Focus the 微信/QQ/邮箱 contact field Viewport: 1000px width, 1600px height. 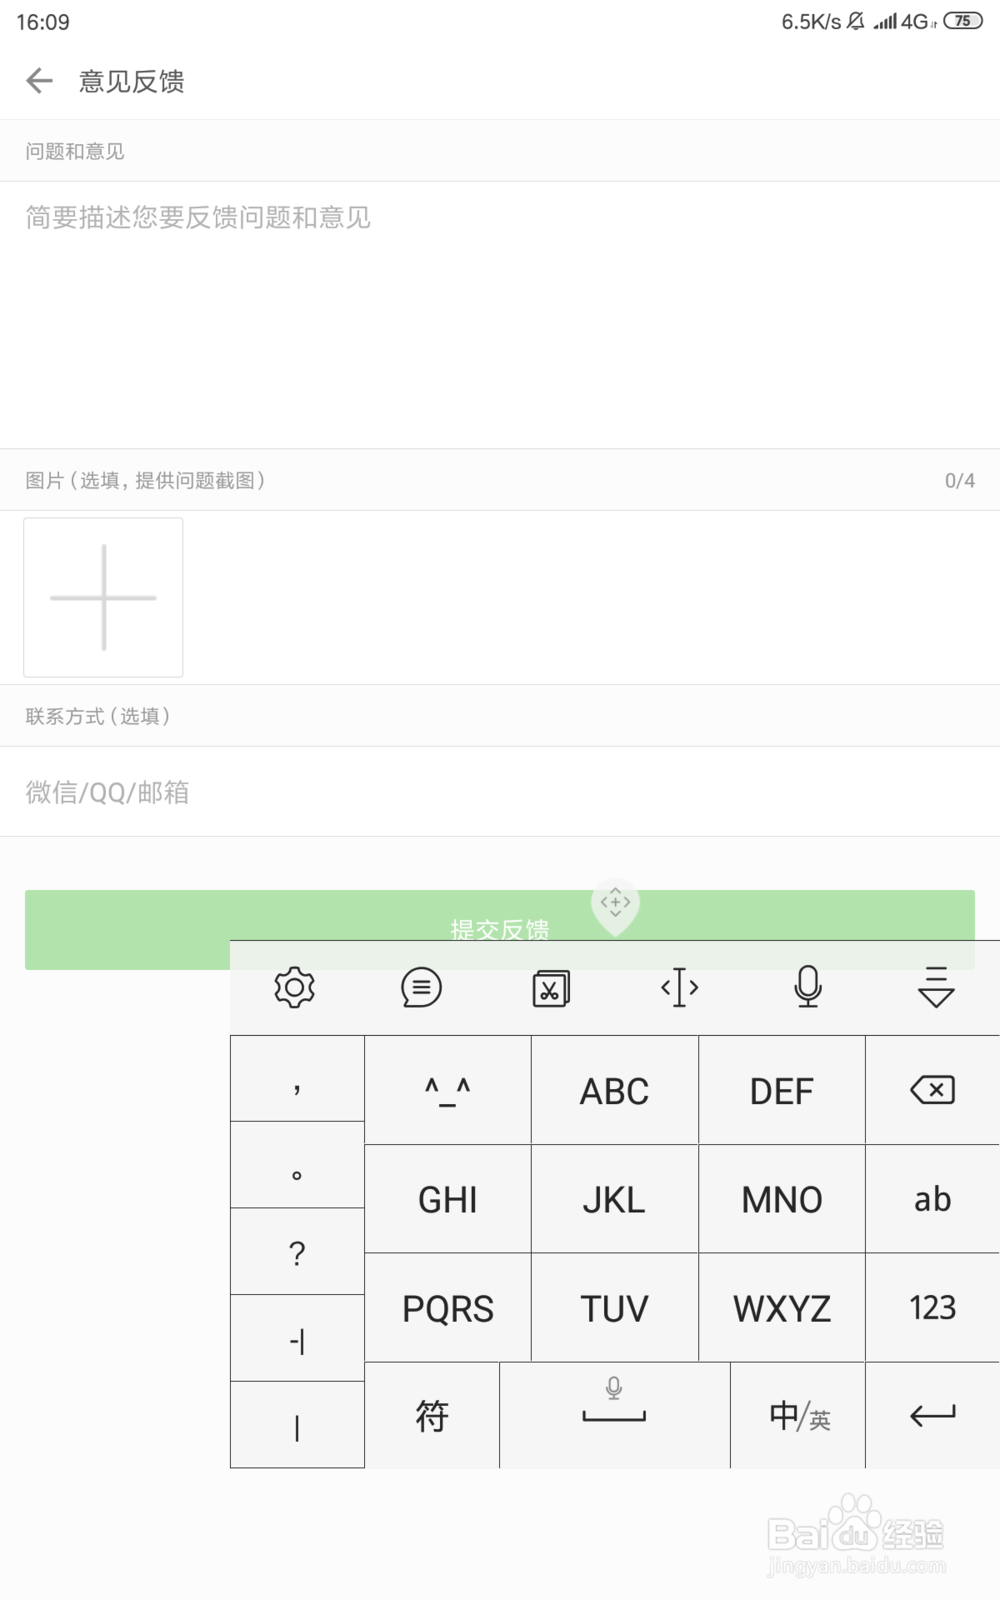500,792
